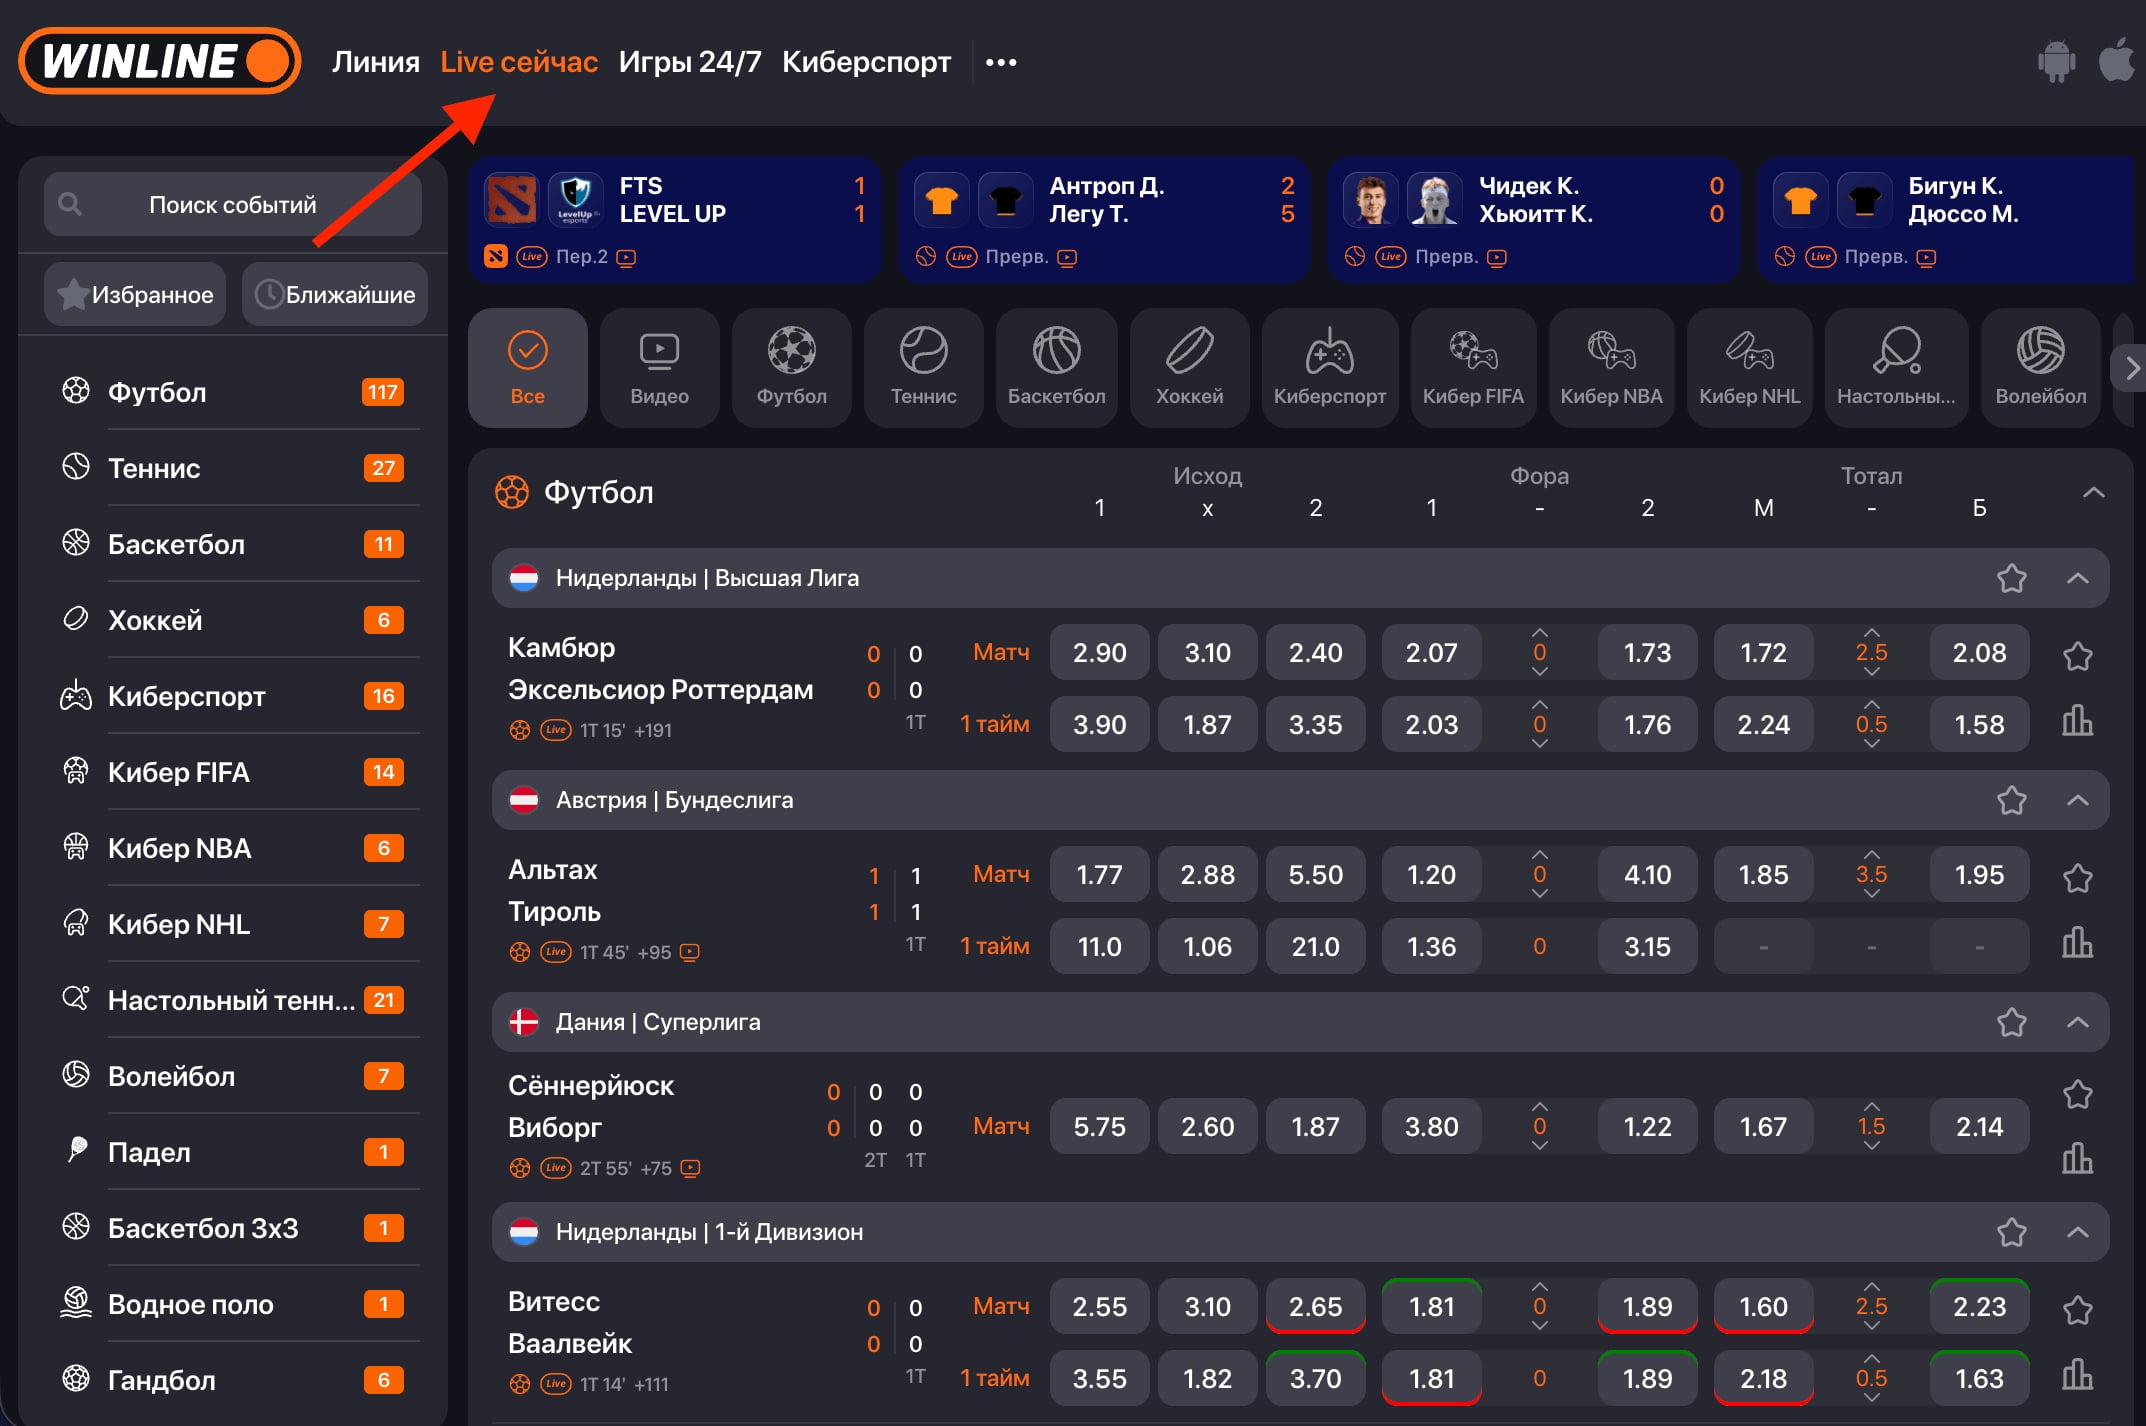Image resolution: width=2146 pixels, height=1426 pixels.
Task: Switch to the Кибер FIFA tab
Action: 1473,368
